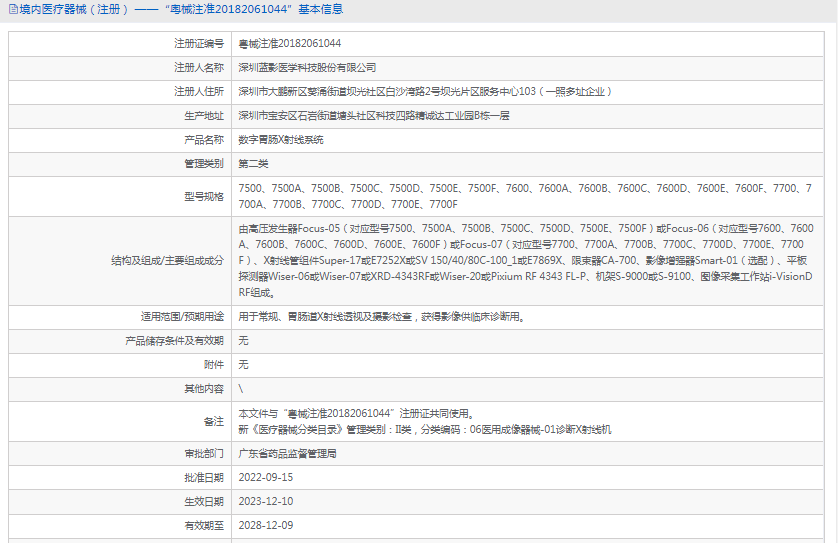Image resolution: width=838 pixels, height=543 pixels.
Task: Select the backslash value in 其他内容 row
Action: click(240, 389)
